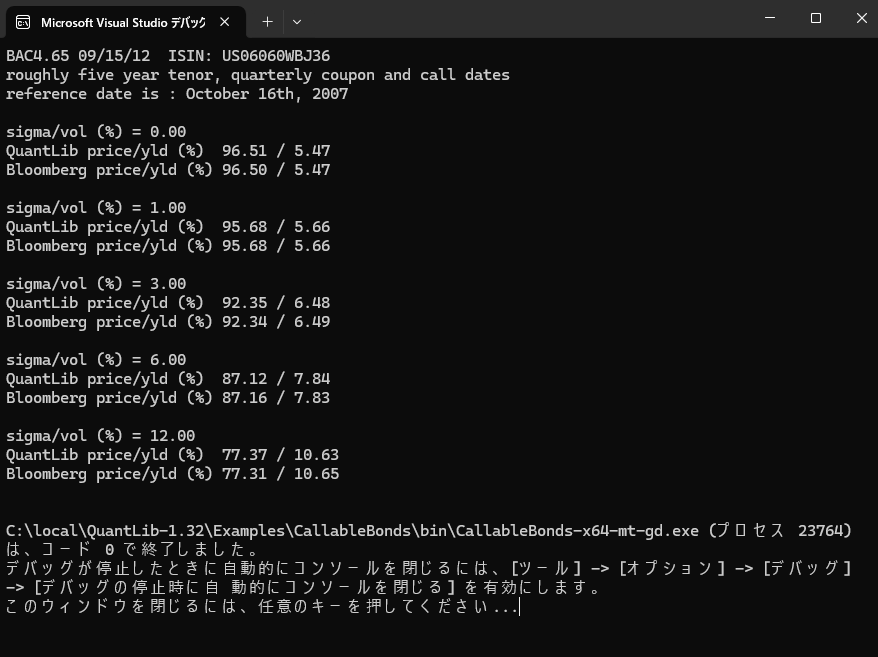Viewport: 878px width, 657px height.
Task: Open a new terminal tab with plus
Action: point(268,22)
